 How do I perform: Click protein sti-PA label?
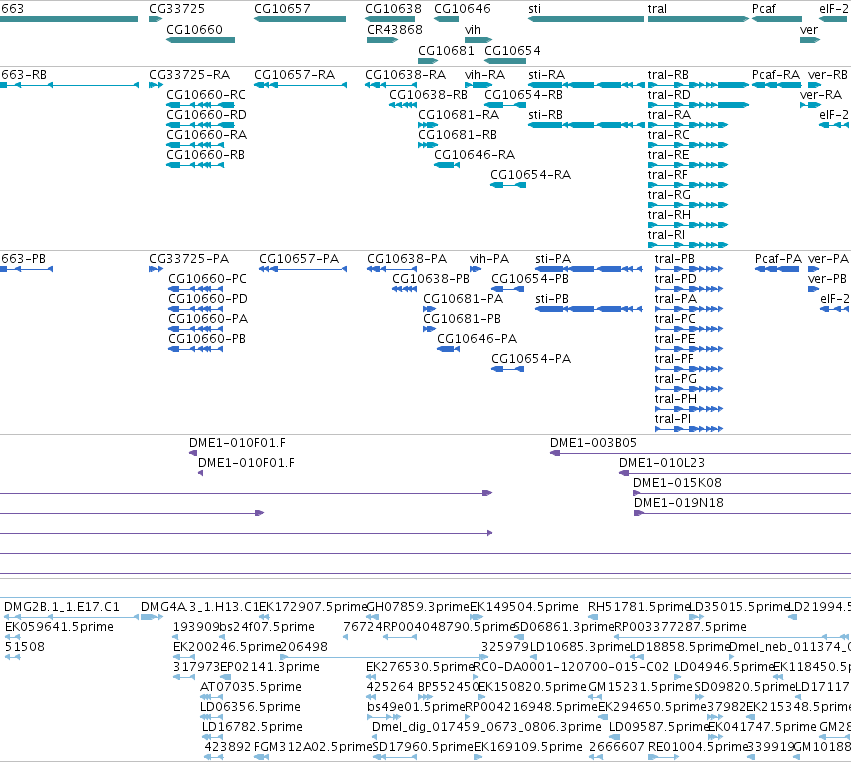click(x=553, y=258)
